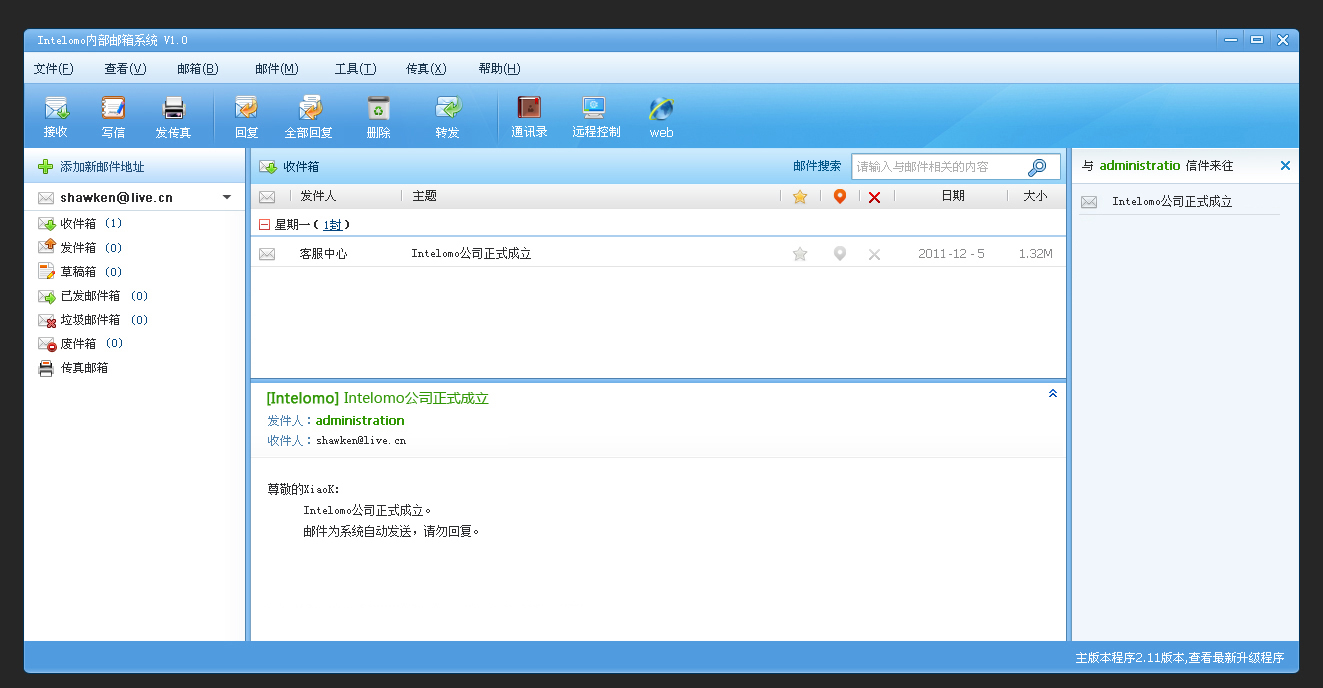The width and height of the screenshot is (1323, 688).
Task: Click the administration sender name in preview
Action: pos(360,420)
